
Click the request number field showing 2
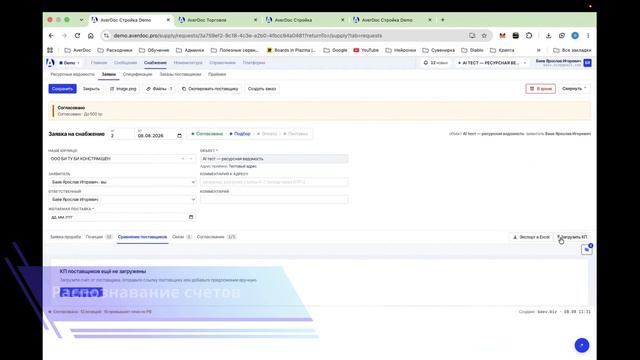[x=121, y=135]
